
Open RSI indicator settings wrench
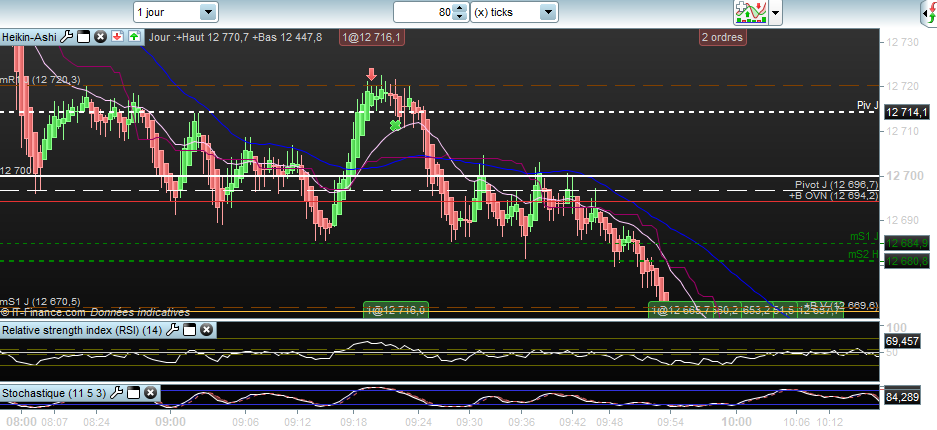point(172,330)
